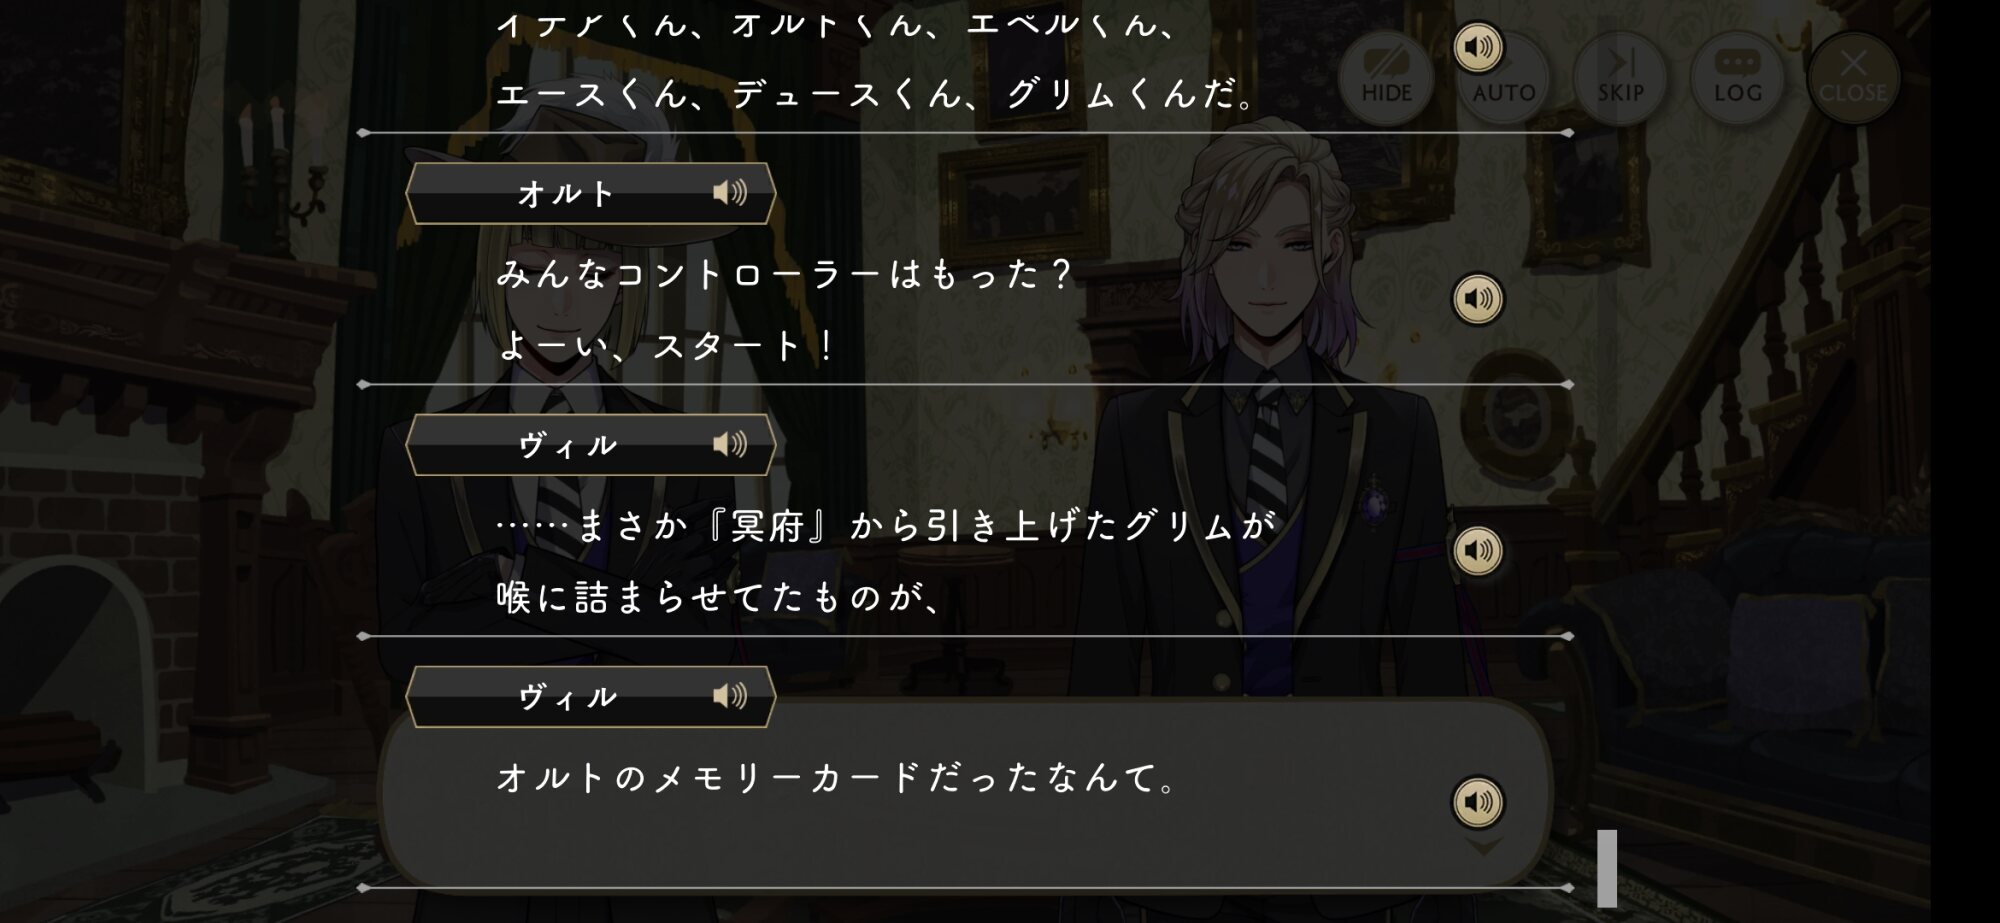Tap the speaker icon on オルト name plate
This screenshot has width=2000, height=923.
coord(730,192)
